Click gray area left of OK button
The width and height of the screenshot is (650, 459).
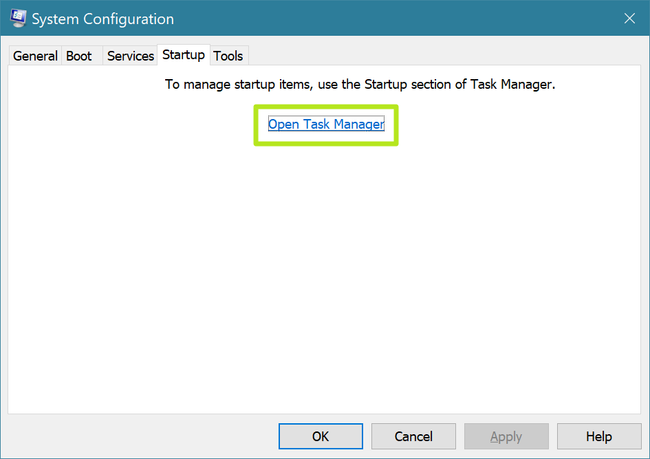click(x=140, y=436)
